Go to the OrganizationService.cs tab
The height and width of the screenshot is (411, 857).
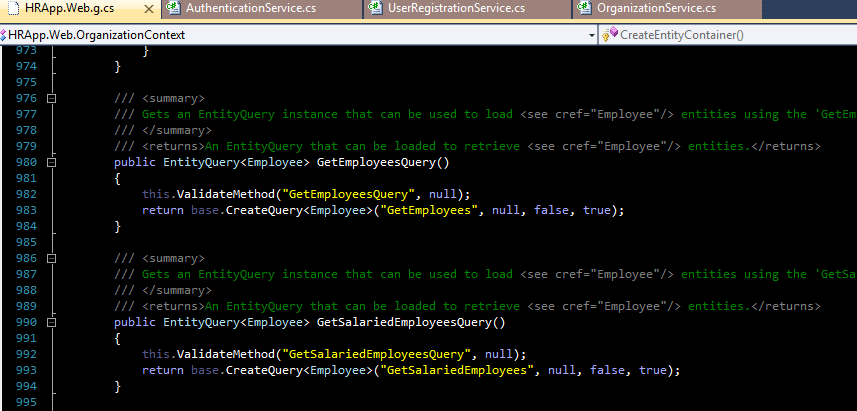click(655, 9)
